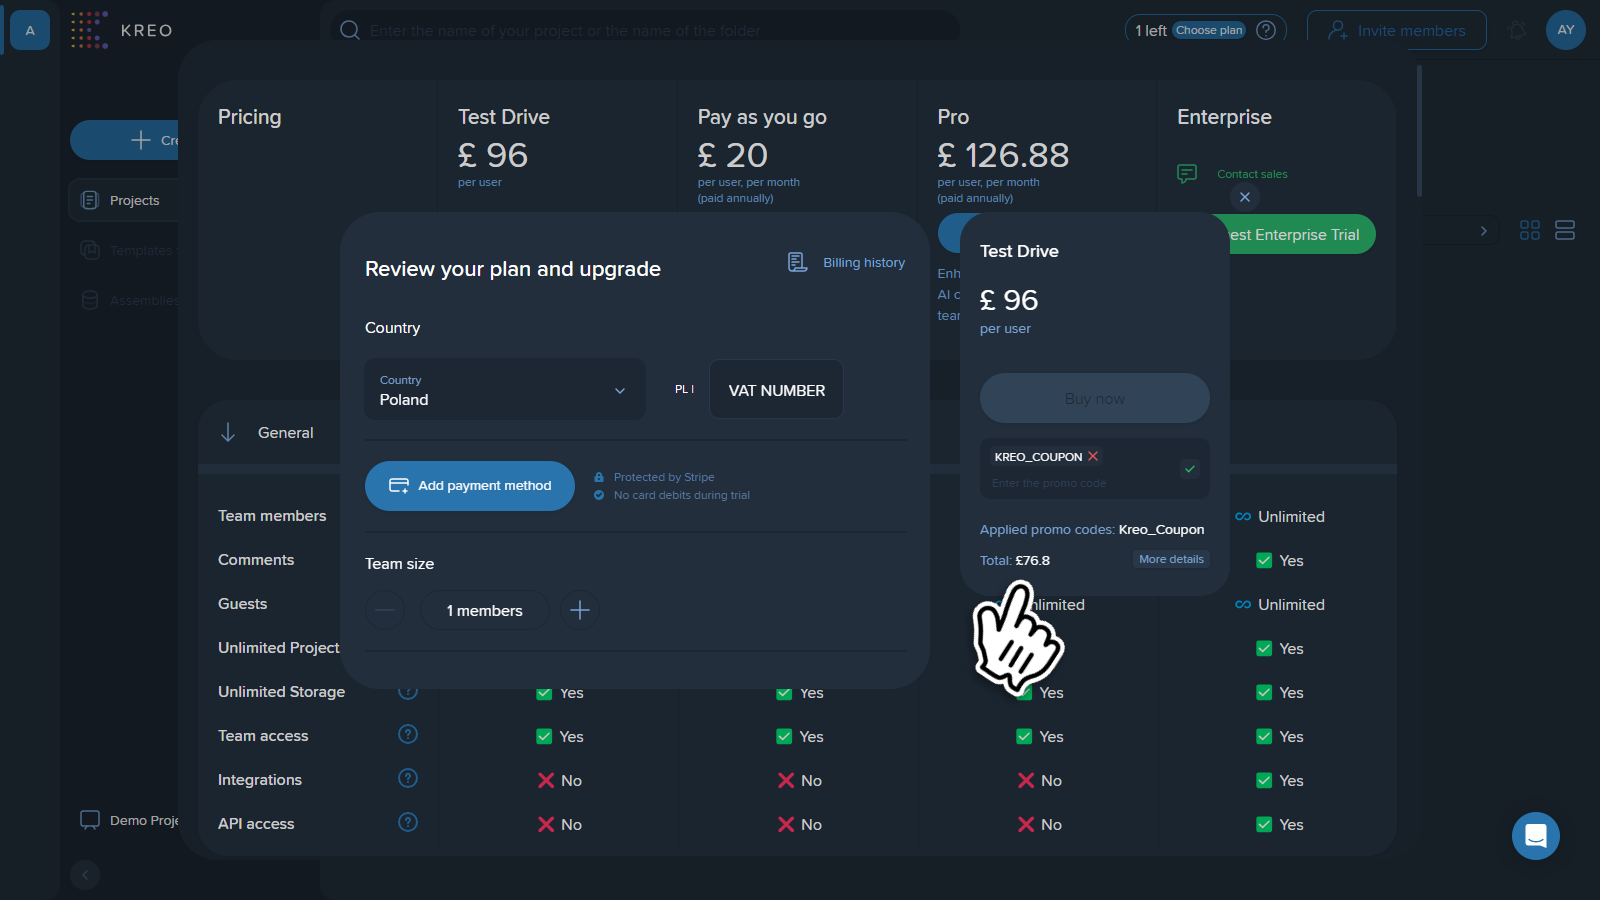
Task: Open Billing history link
Action: click(864, 262)
